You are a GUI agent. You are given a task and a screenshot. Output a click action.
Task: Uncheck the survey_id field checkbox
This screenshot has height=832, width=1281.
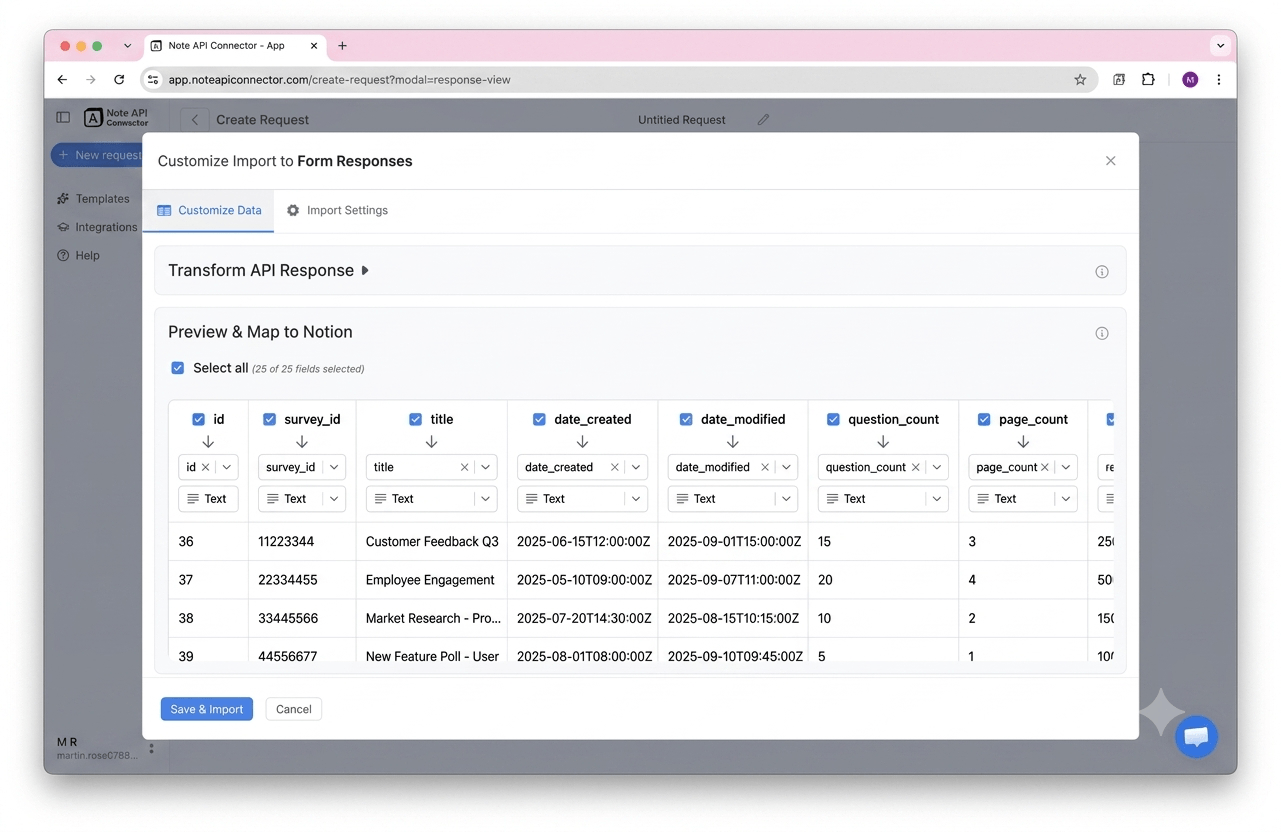(269, 420)
